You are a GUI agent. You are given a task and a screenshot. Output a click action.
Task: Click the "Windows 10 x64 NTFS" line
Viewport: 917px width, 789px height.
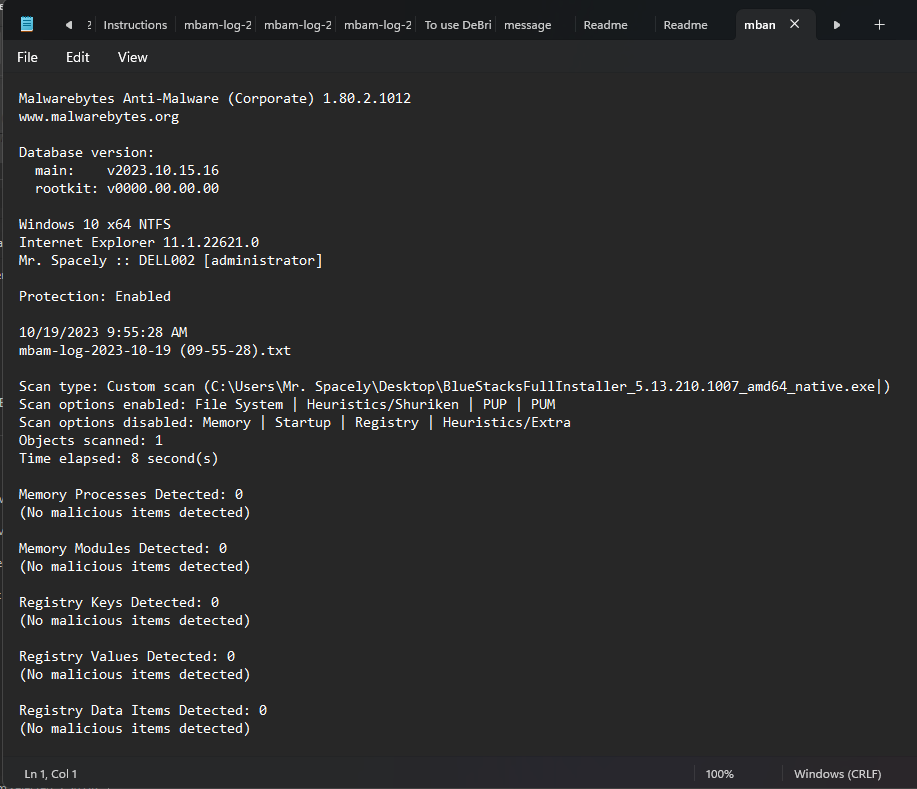[95, 225]
